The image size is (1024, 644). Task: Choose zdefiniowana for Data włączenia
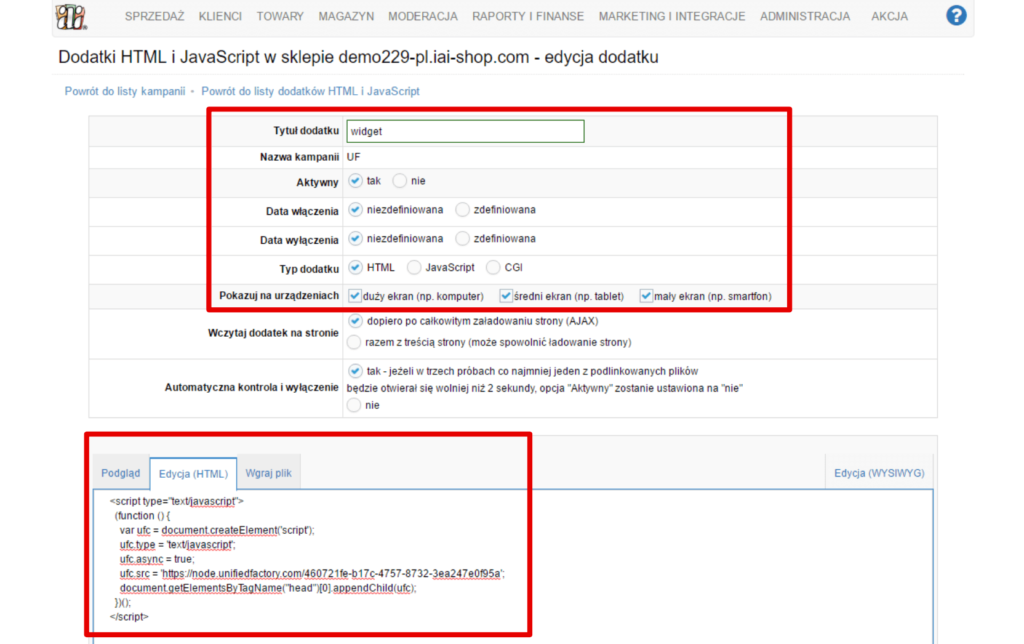(x=462, y=210)
